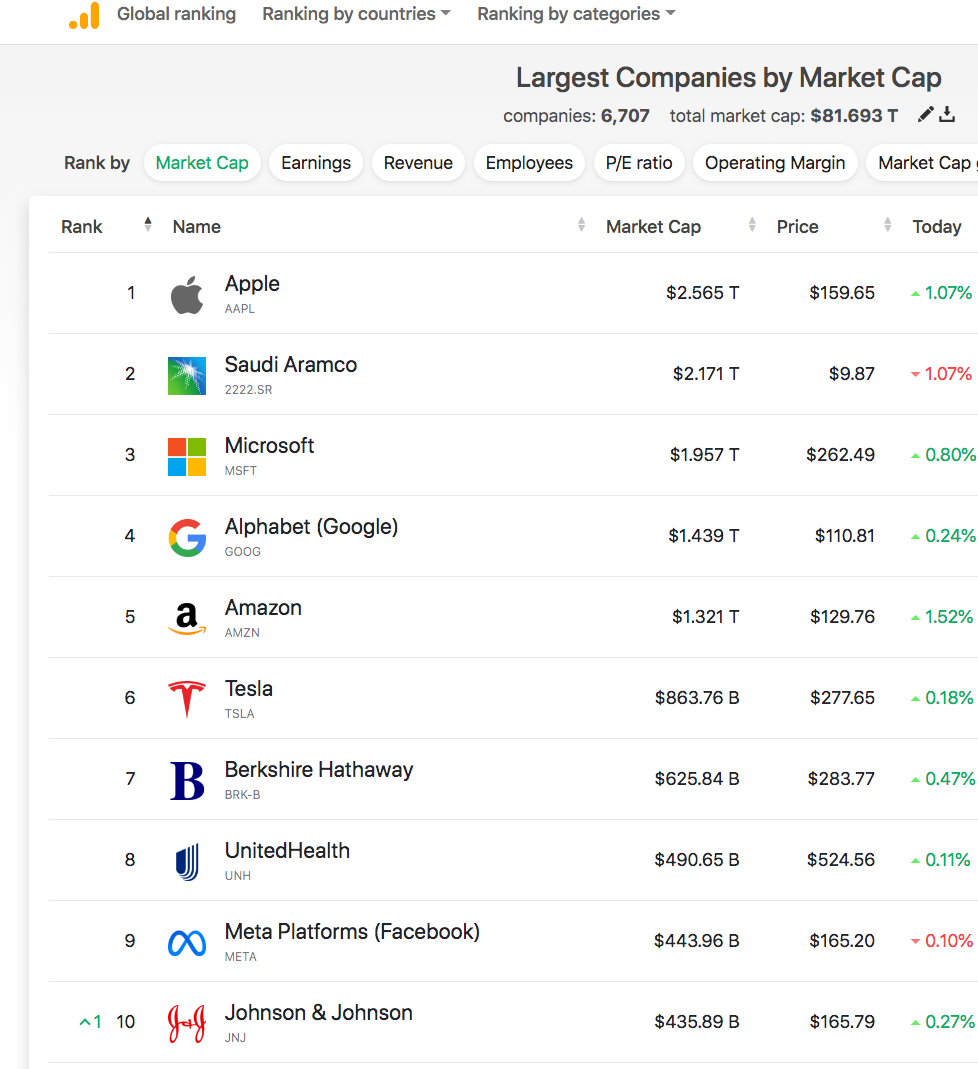Click Tesla's market cap $863.76 B
The width and height of the screenshot is (978, 1069).
coord(697,698)
